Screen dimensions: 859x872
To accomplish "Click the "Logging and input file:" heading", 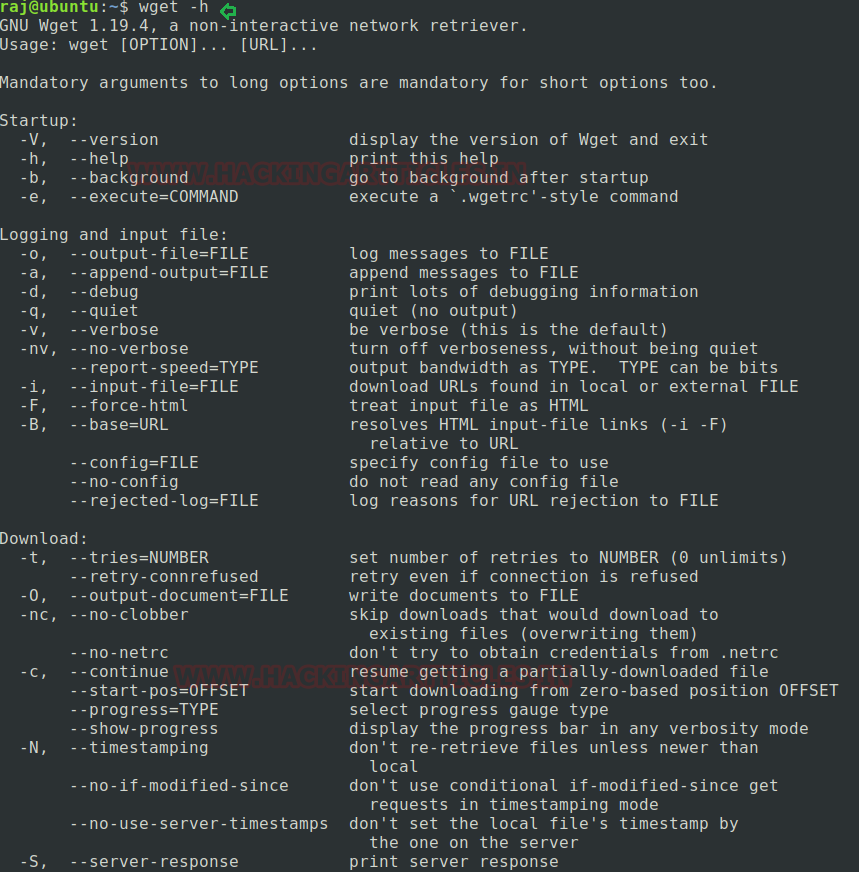I will 113,235.
